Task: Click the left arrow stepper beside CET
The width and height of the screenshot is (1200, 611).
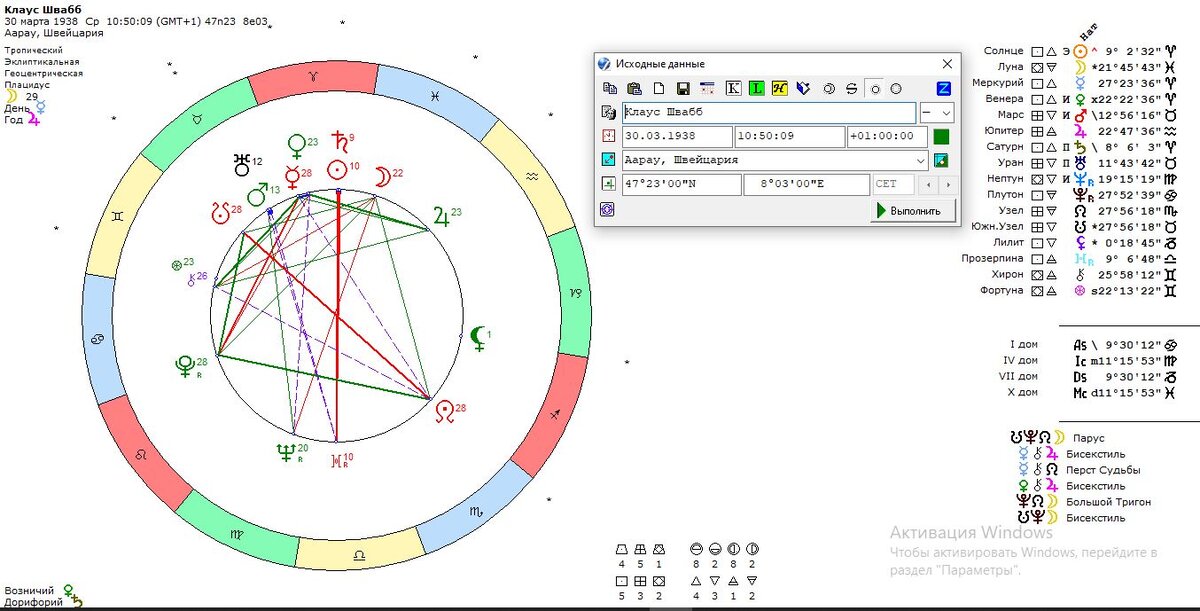Action: tap(927, 185)
